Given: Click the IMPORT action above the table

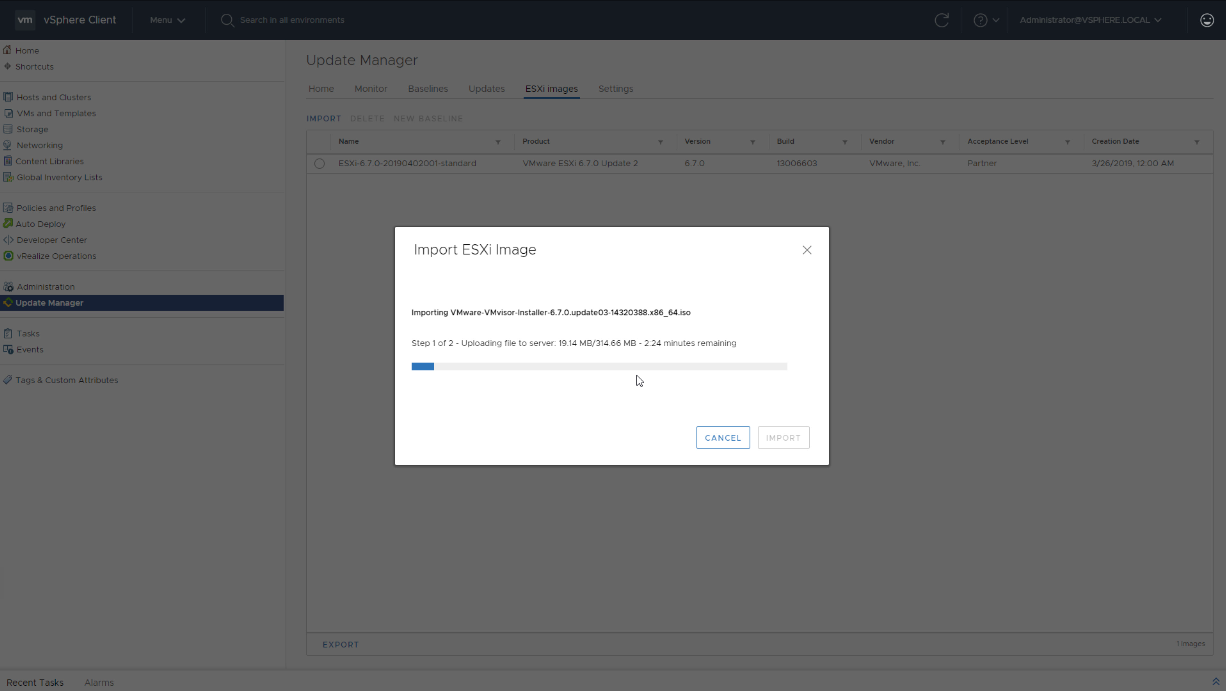Looking at the screenshot, I should pyautogui.click(x=324, y=119).
